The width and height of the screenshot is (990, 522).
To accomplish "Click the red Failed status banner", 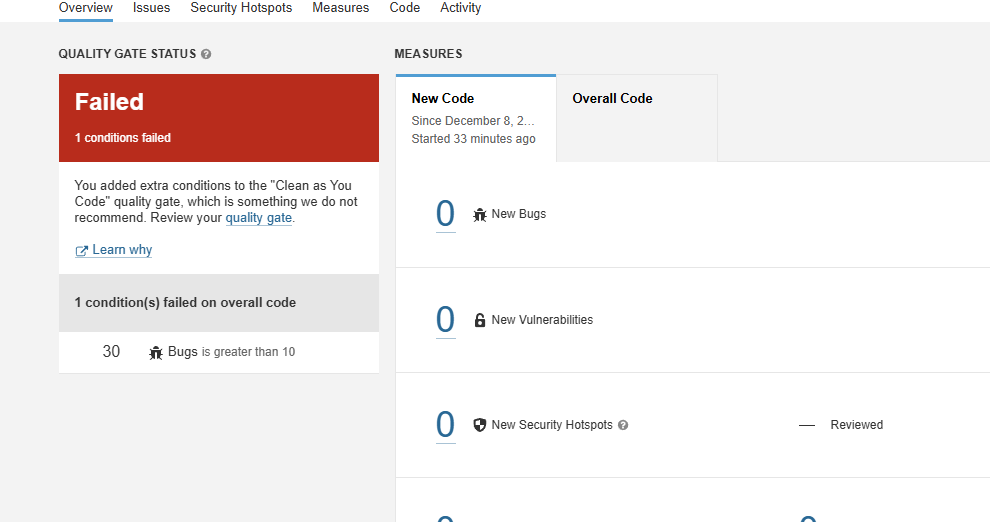I will click(x=218, y=118).
